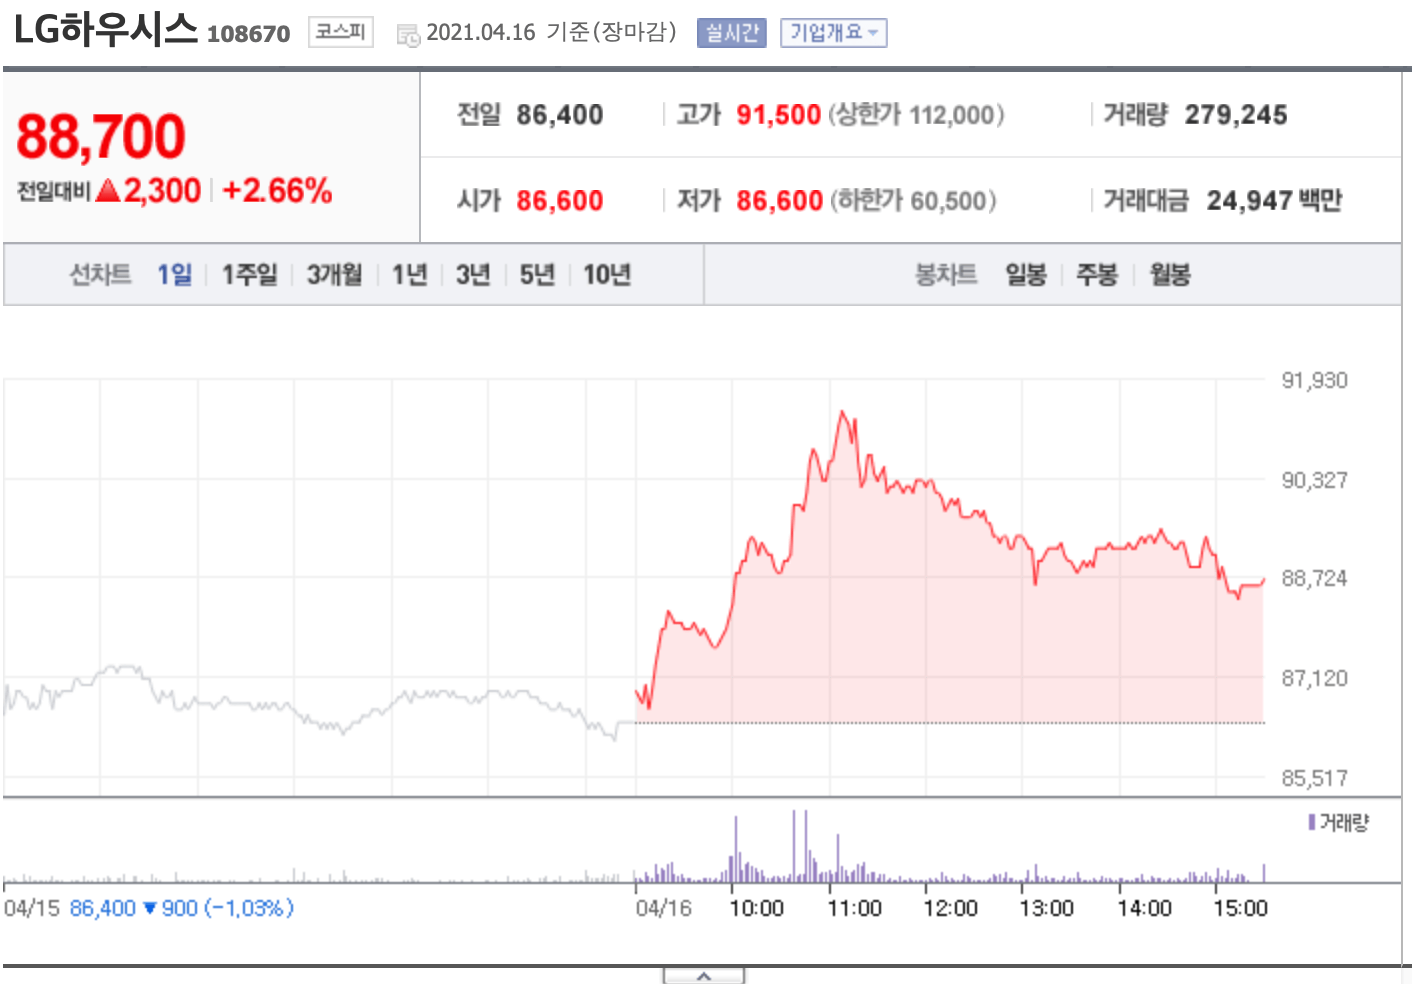The width and height of the screenshot is (1412, 984).
Task: Click the red up-triangle change icon
Action: click(108, 190)
